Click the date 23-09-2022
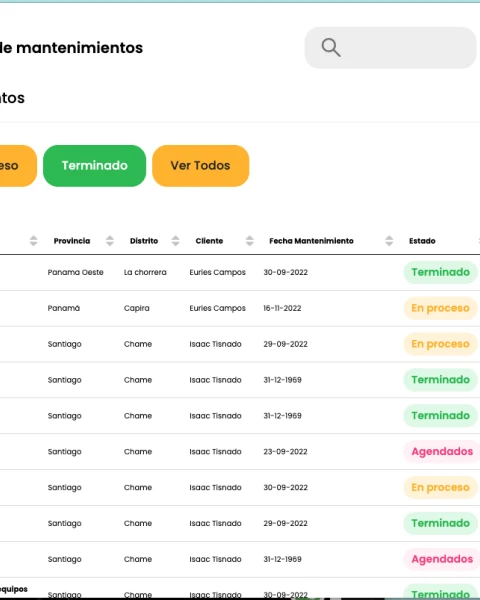480x600 pixels. point(285,452)
